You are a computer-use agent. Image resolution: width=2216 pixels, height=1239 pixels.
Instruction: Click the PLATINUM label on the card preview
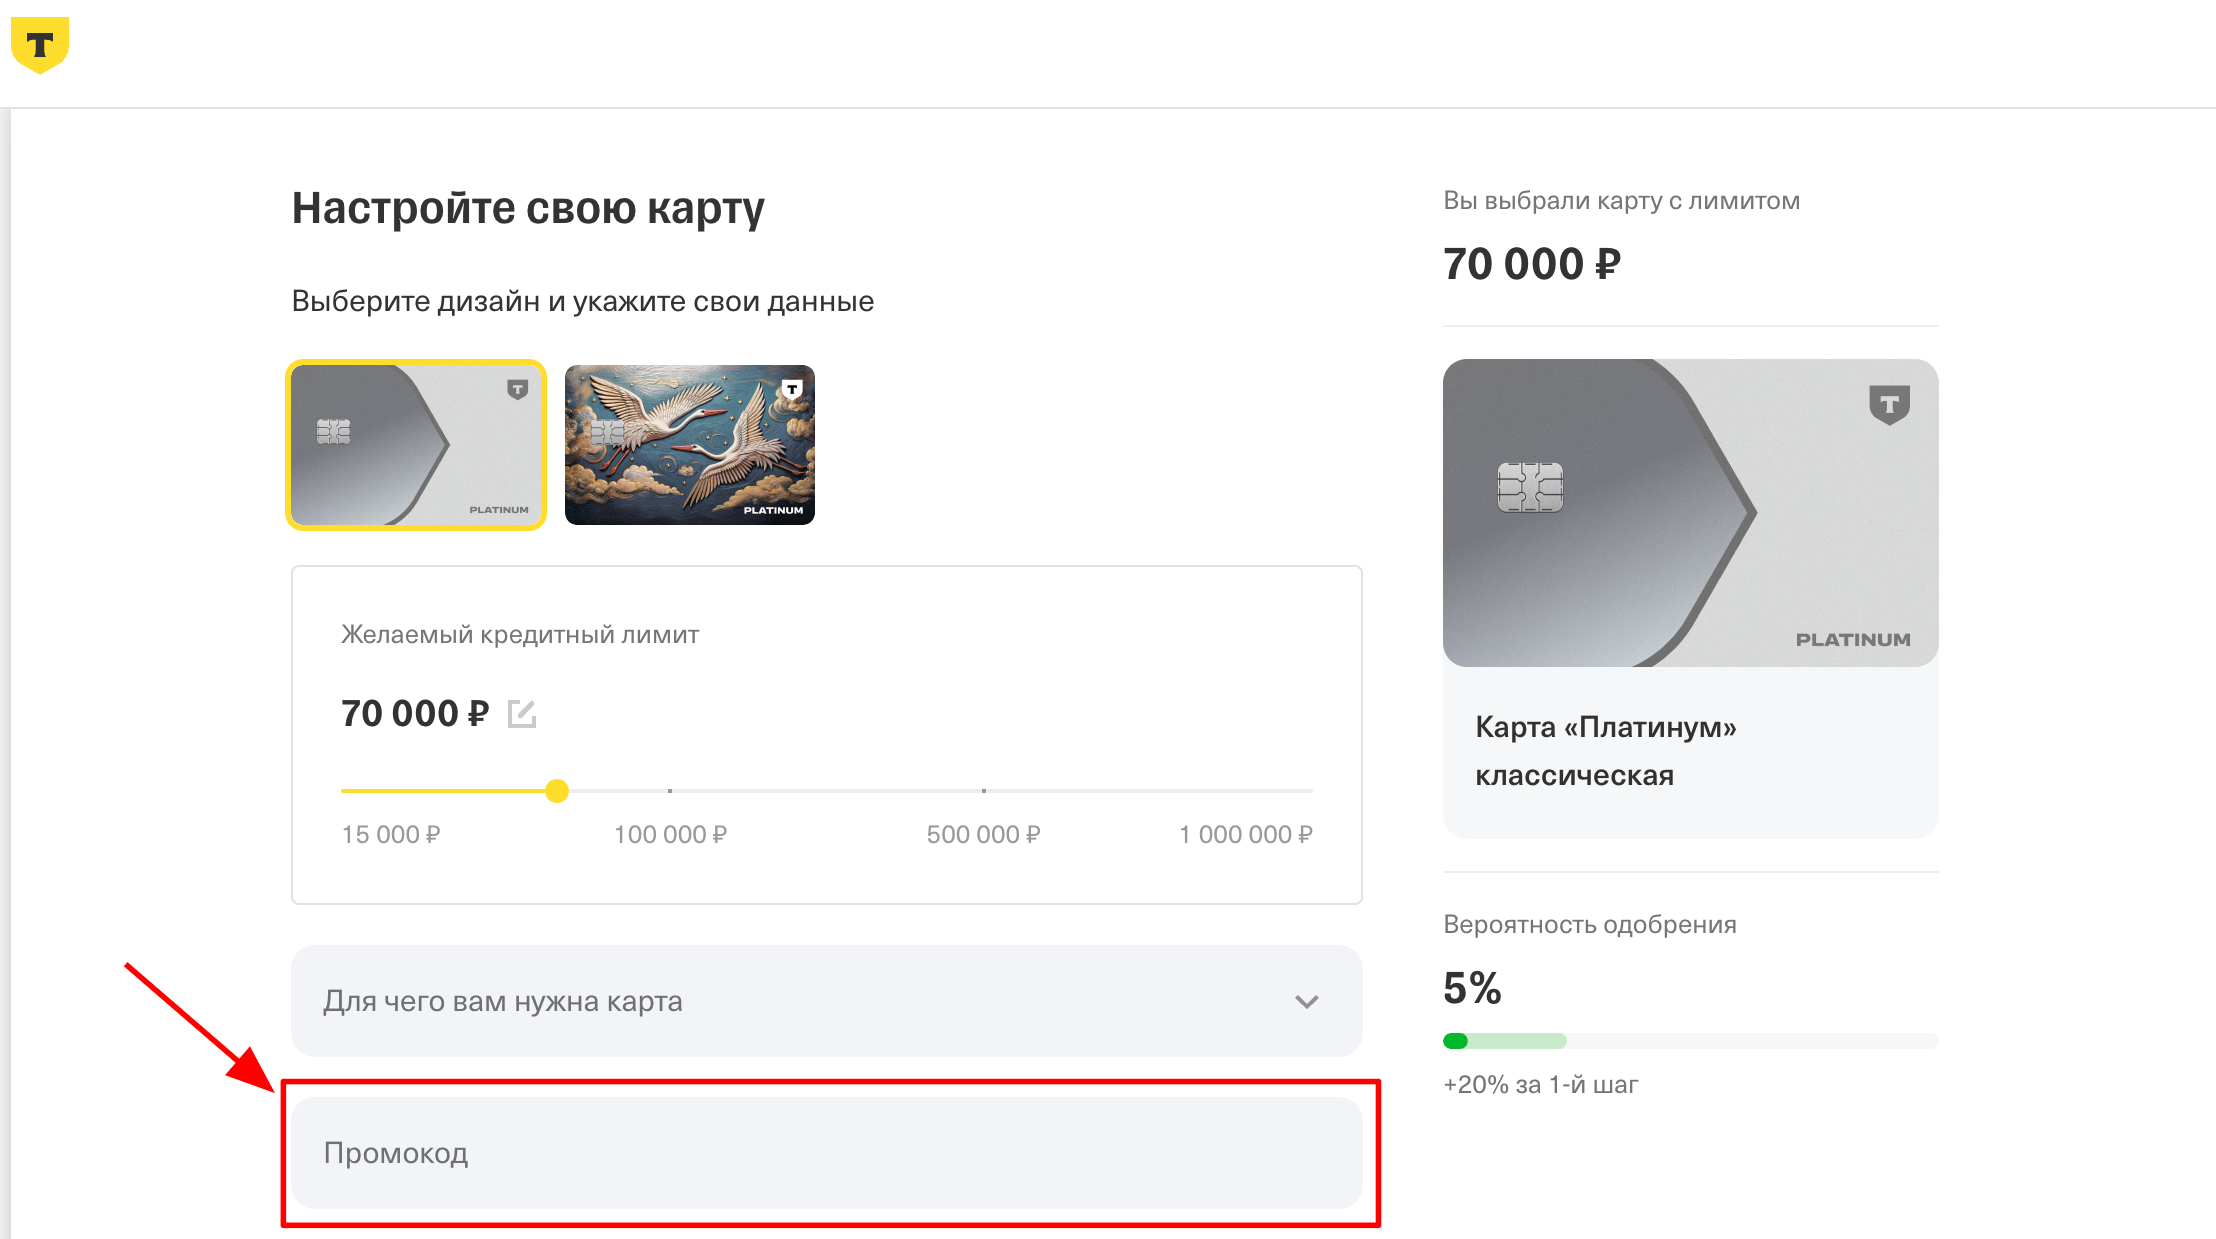coord(1850,639)
